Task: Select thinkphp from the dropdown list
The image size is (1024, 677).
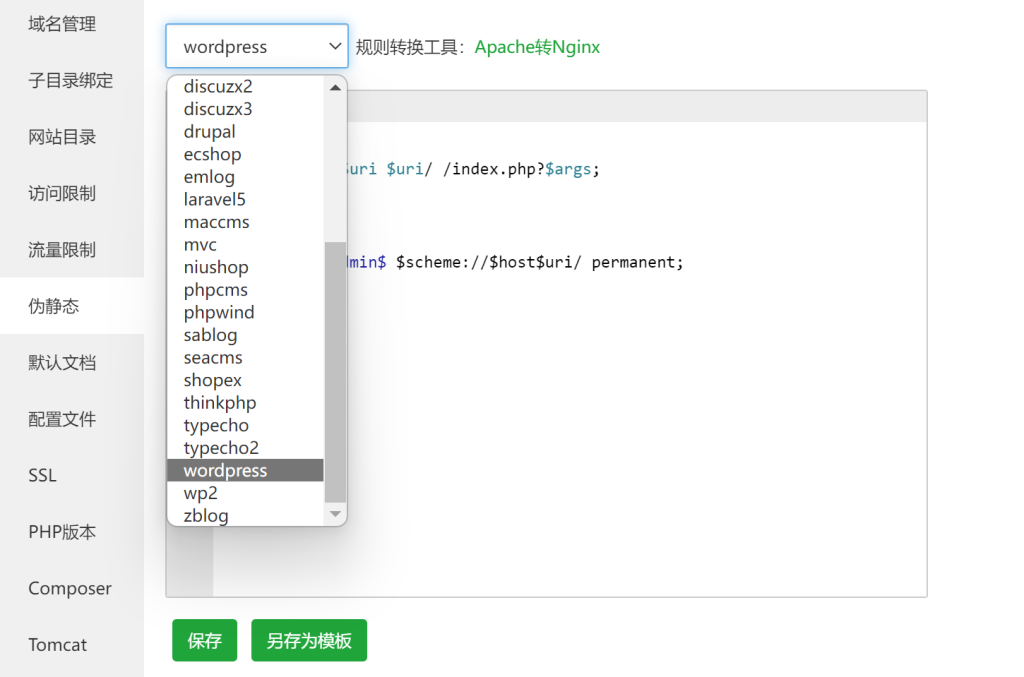Action: click(220, 403)
